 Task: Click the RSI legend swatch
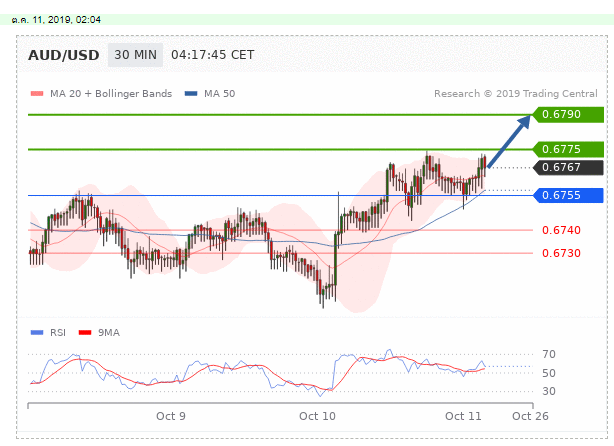point(37,332)
